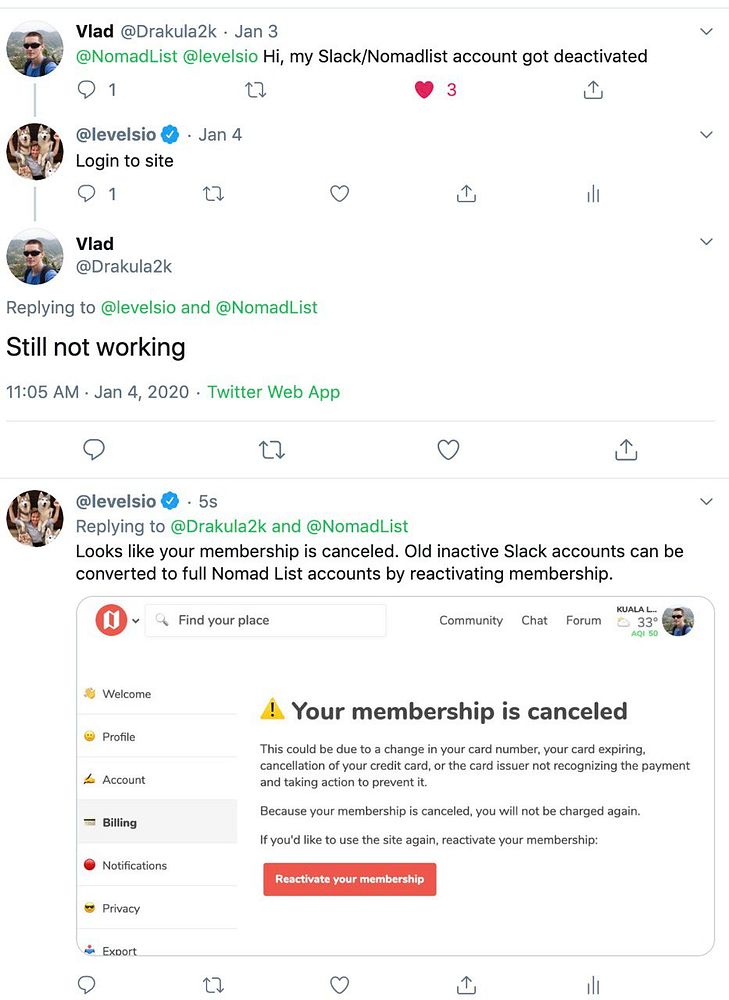
Task: Click the Reactivate your membership button
Action: pos(349,879)
